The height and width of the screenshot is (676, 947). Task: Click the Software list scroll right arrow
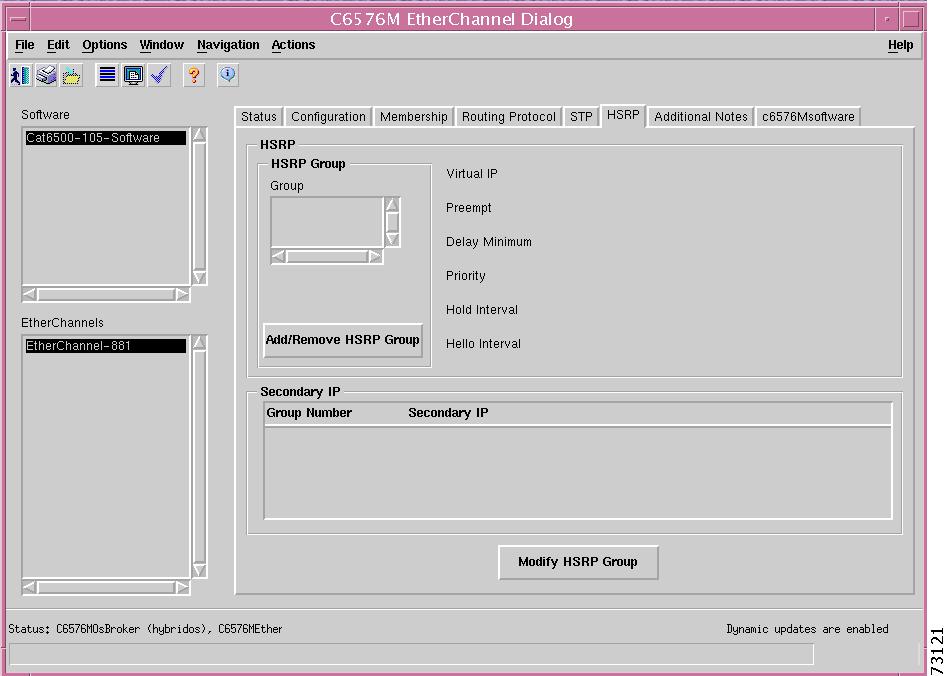tap(182, 294)
